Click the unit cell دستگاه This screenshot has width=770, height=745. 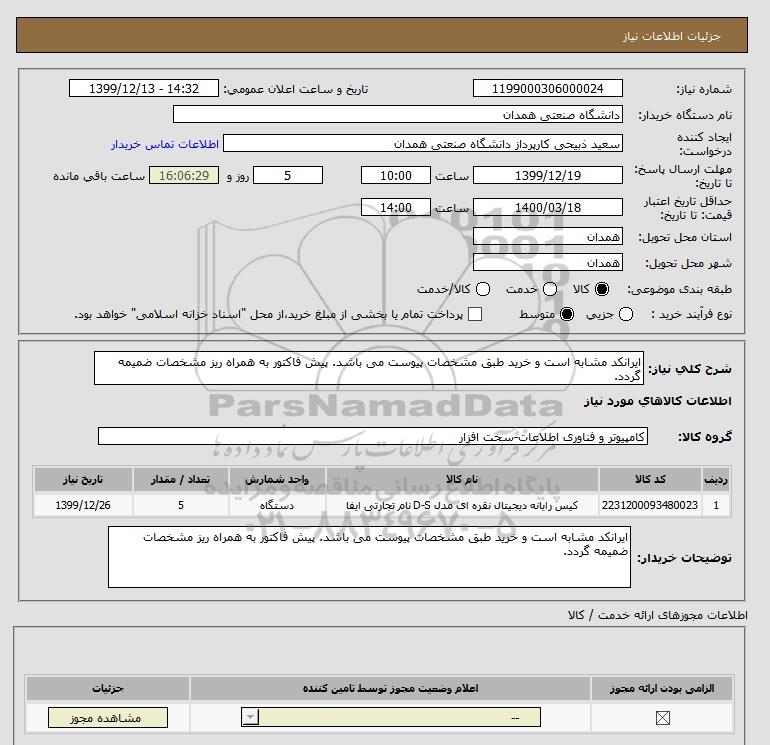(277, 505)
